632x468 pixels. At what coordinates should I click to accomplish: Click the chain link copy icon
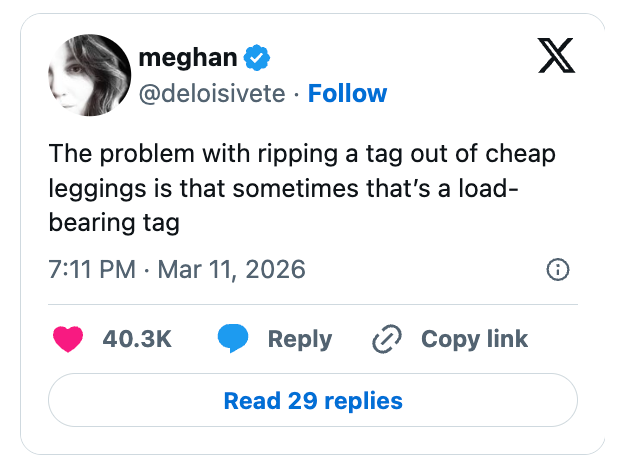pos(386,340)
